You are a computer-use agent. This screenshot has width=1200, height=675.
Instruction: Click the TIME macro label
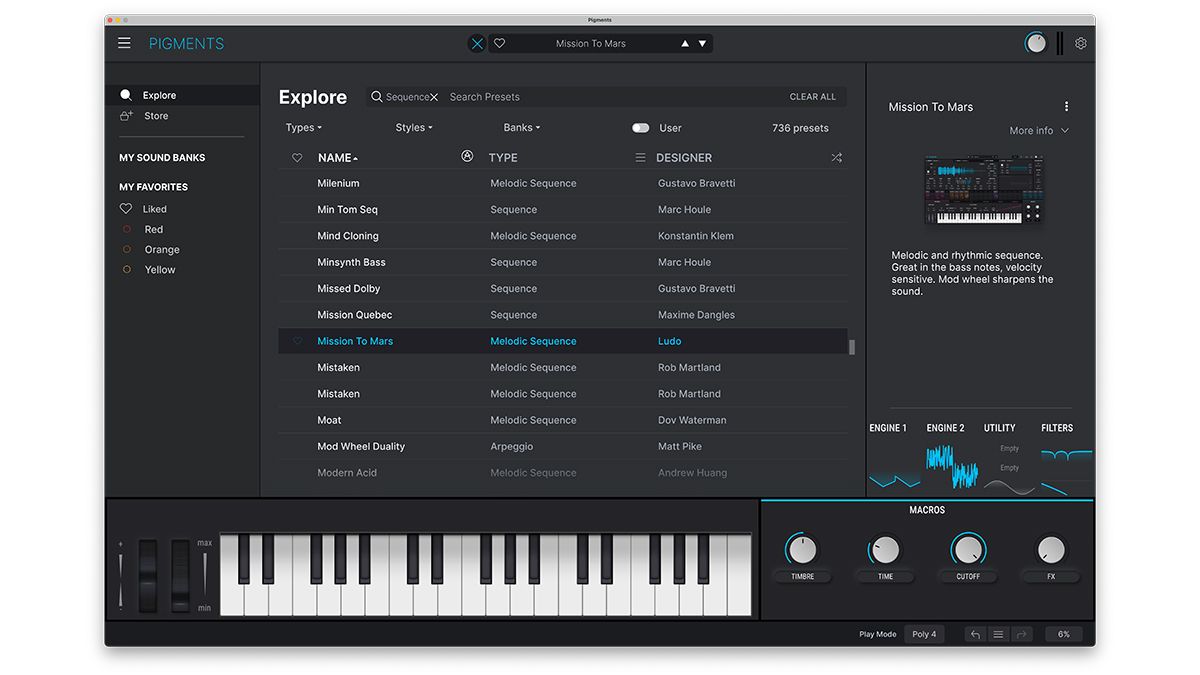coord(885,577)
